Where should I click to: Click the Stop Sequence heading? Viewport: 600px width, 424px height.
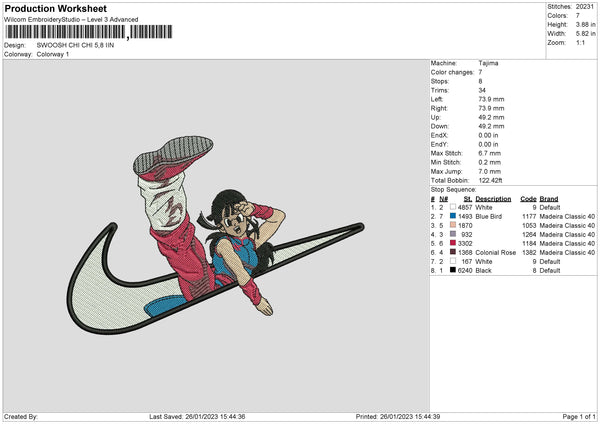(453, 189)
